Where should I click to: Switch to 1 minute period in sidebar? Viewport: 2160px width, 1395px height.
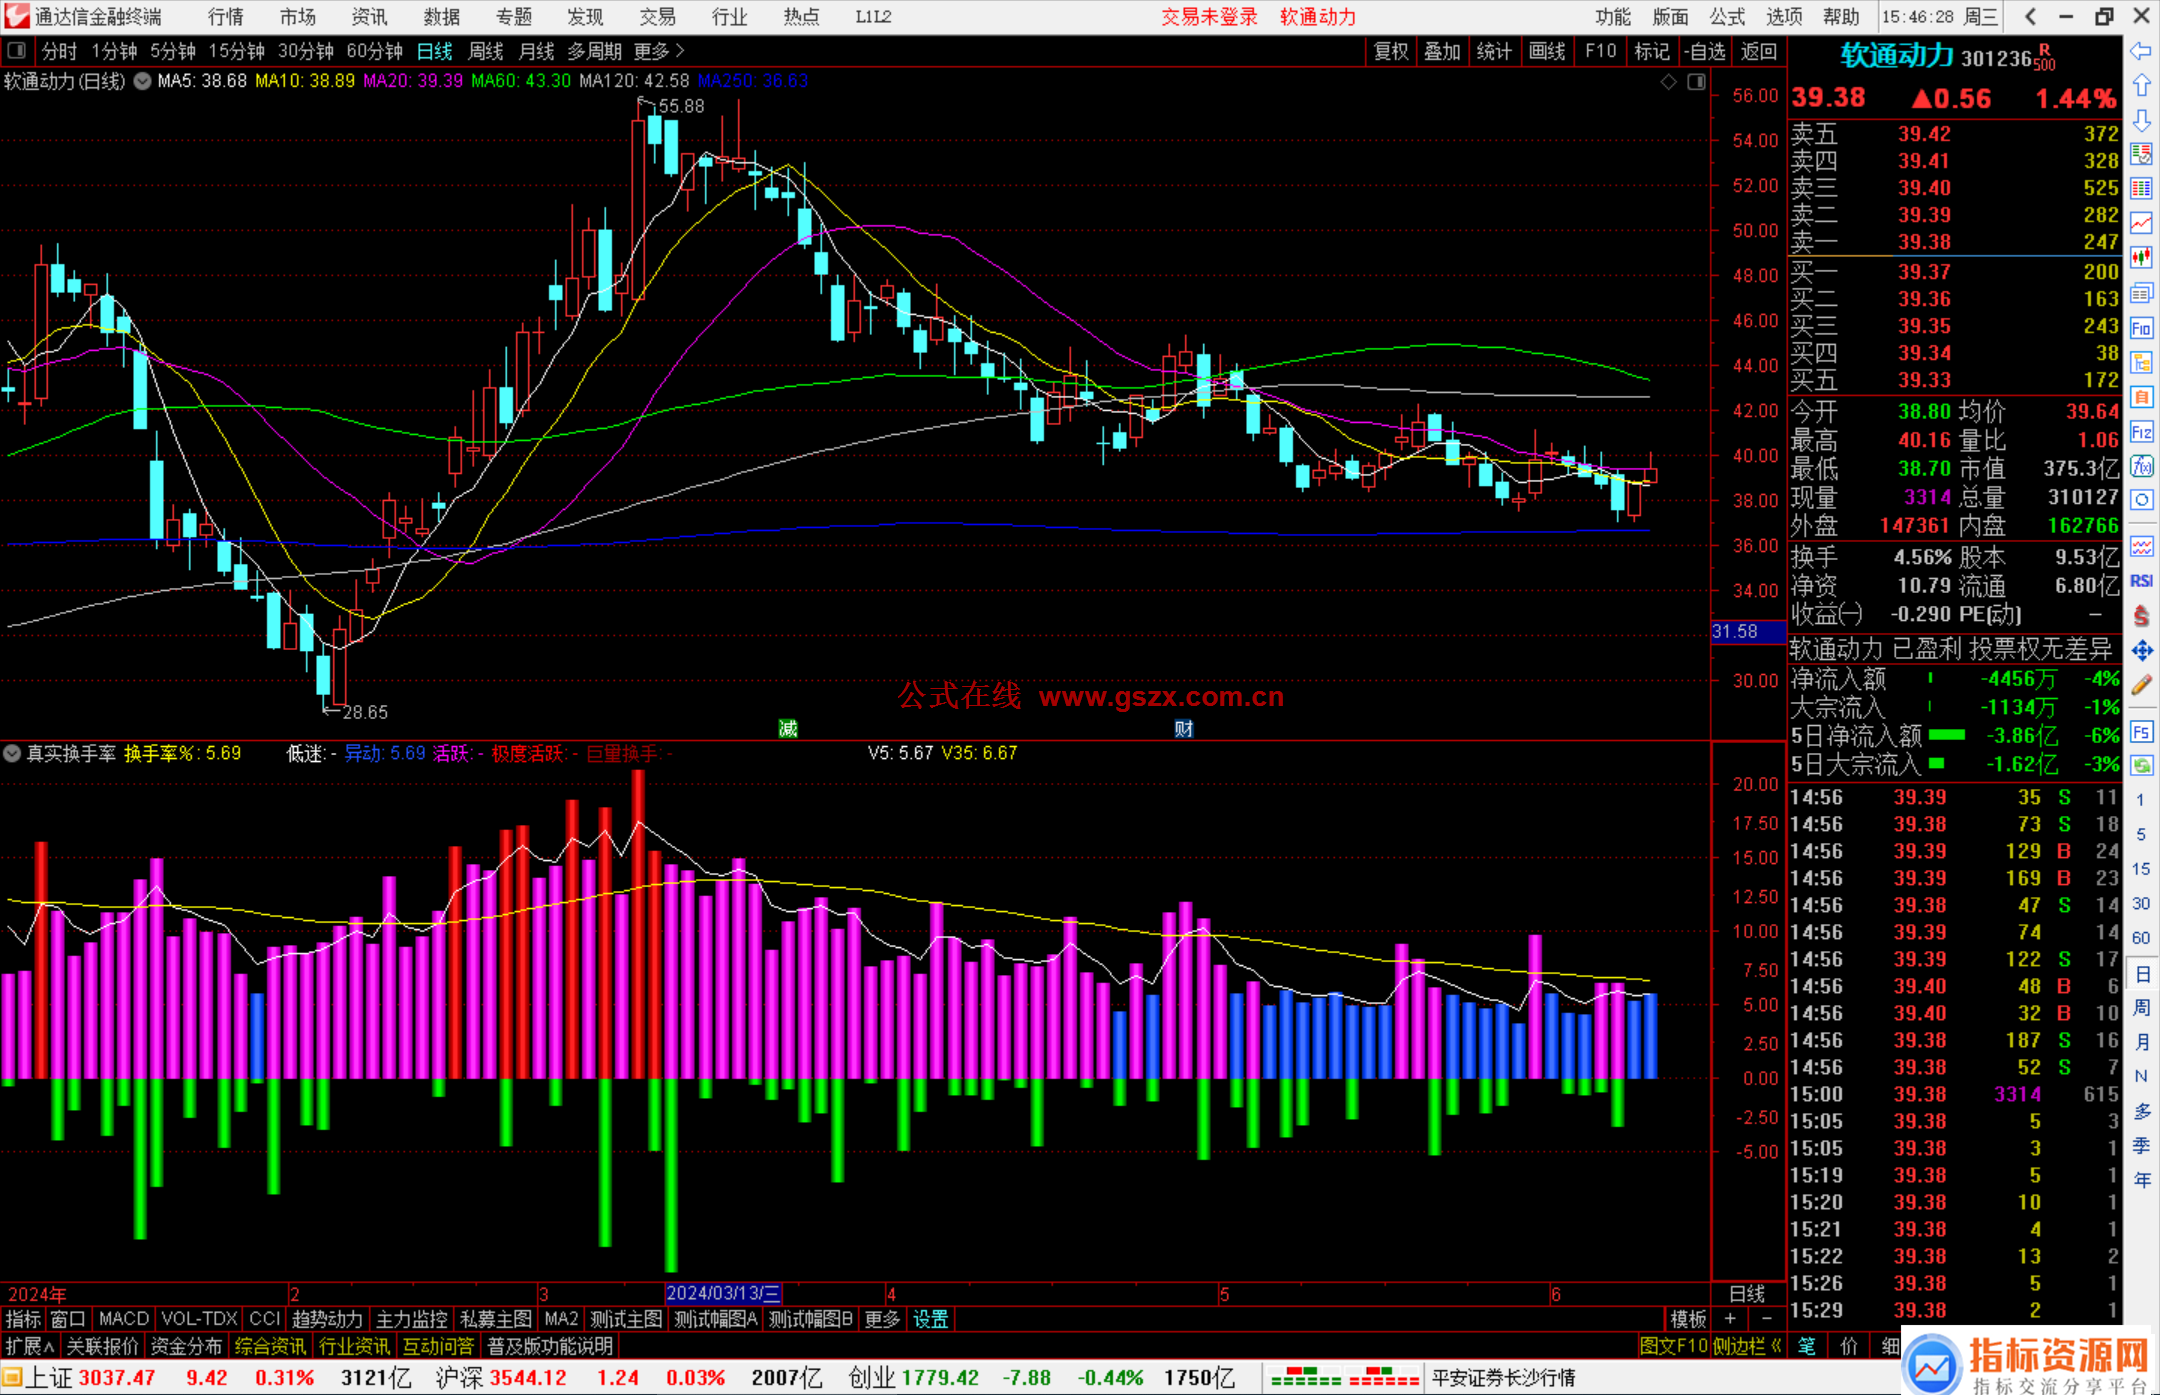(x=2141, y=800)
